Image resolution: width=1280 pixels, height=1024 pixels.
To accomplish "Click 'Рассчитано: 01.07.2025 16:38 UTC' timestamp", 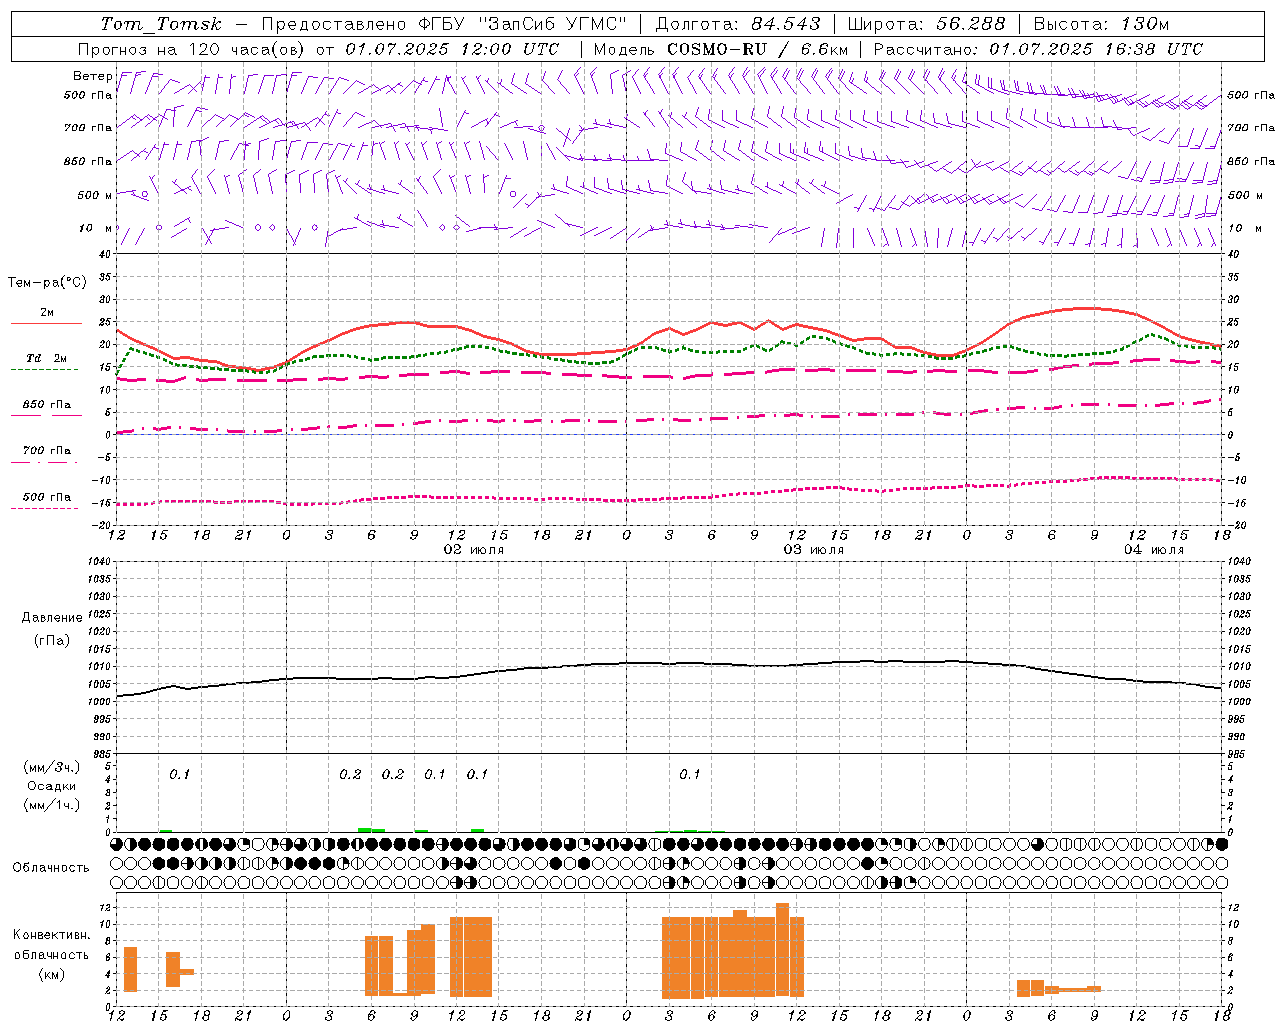I will point(1038,49).
